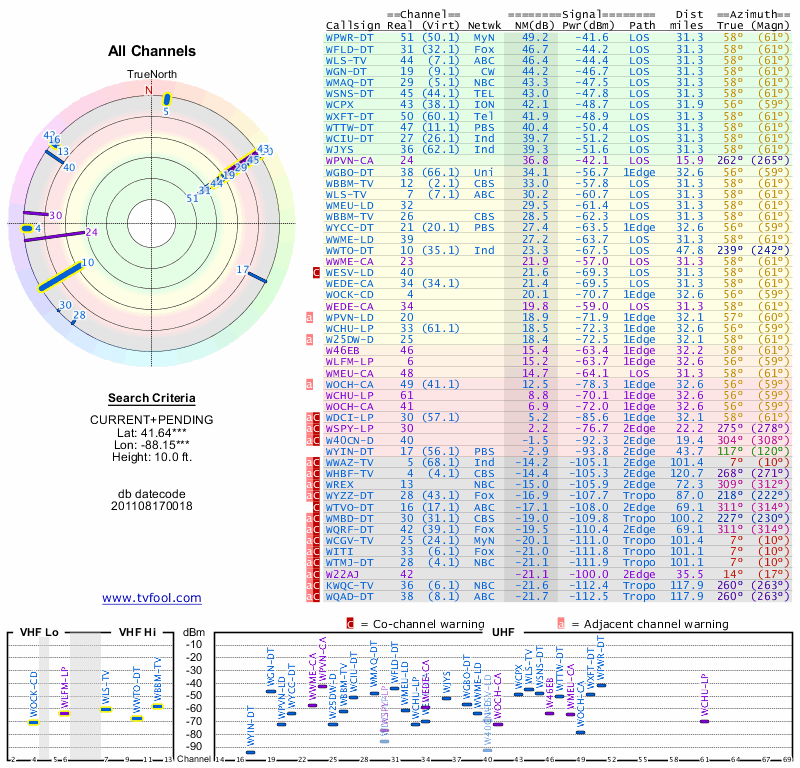The height and width of the screenshot is (768, 800).
Task: Select callsign 'WTTW-DT' in the table
Action: click(349, 128)
